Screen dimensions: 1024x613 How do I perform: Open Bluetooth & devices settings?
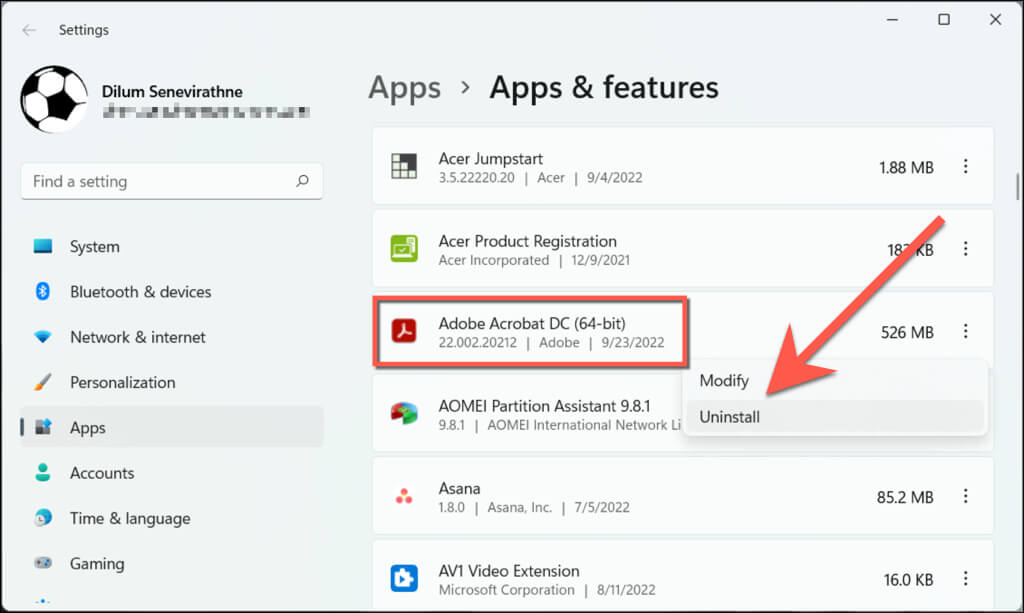coord(140,292)
